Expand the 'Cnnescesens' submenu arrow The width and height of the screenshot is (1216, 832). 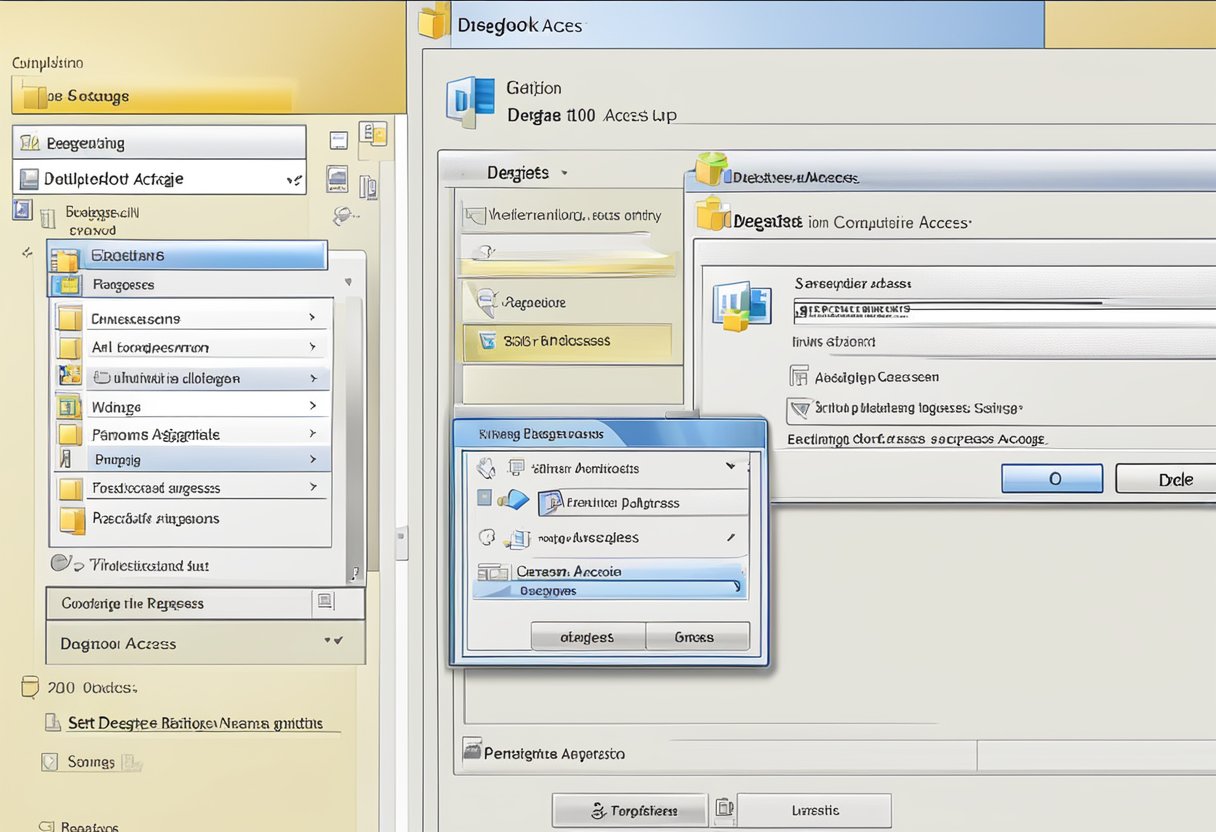click(x=312, y=318)
